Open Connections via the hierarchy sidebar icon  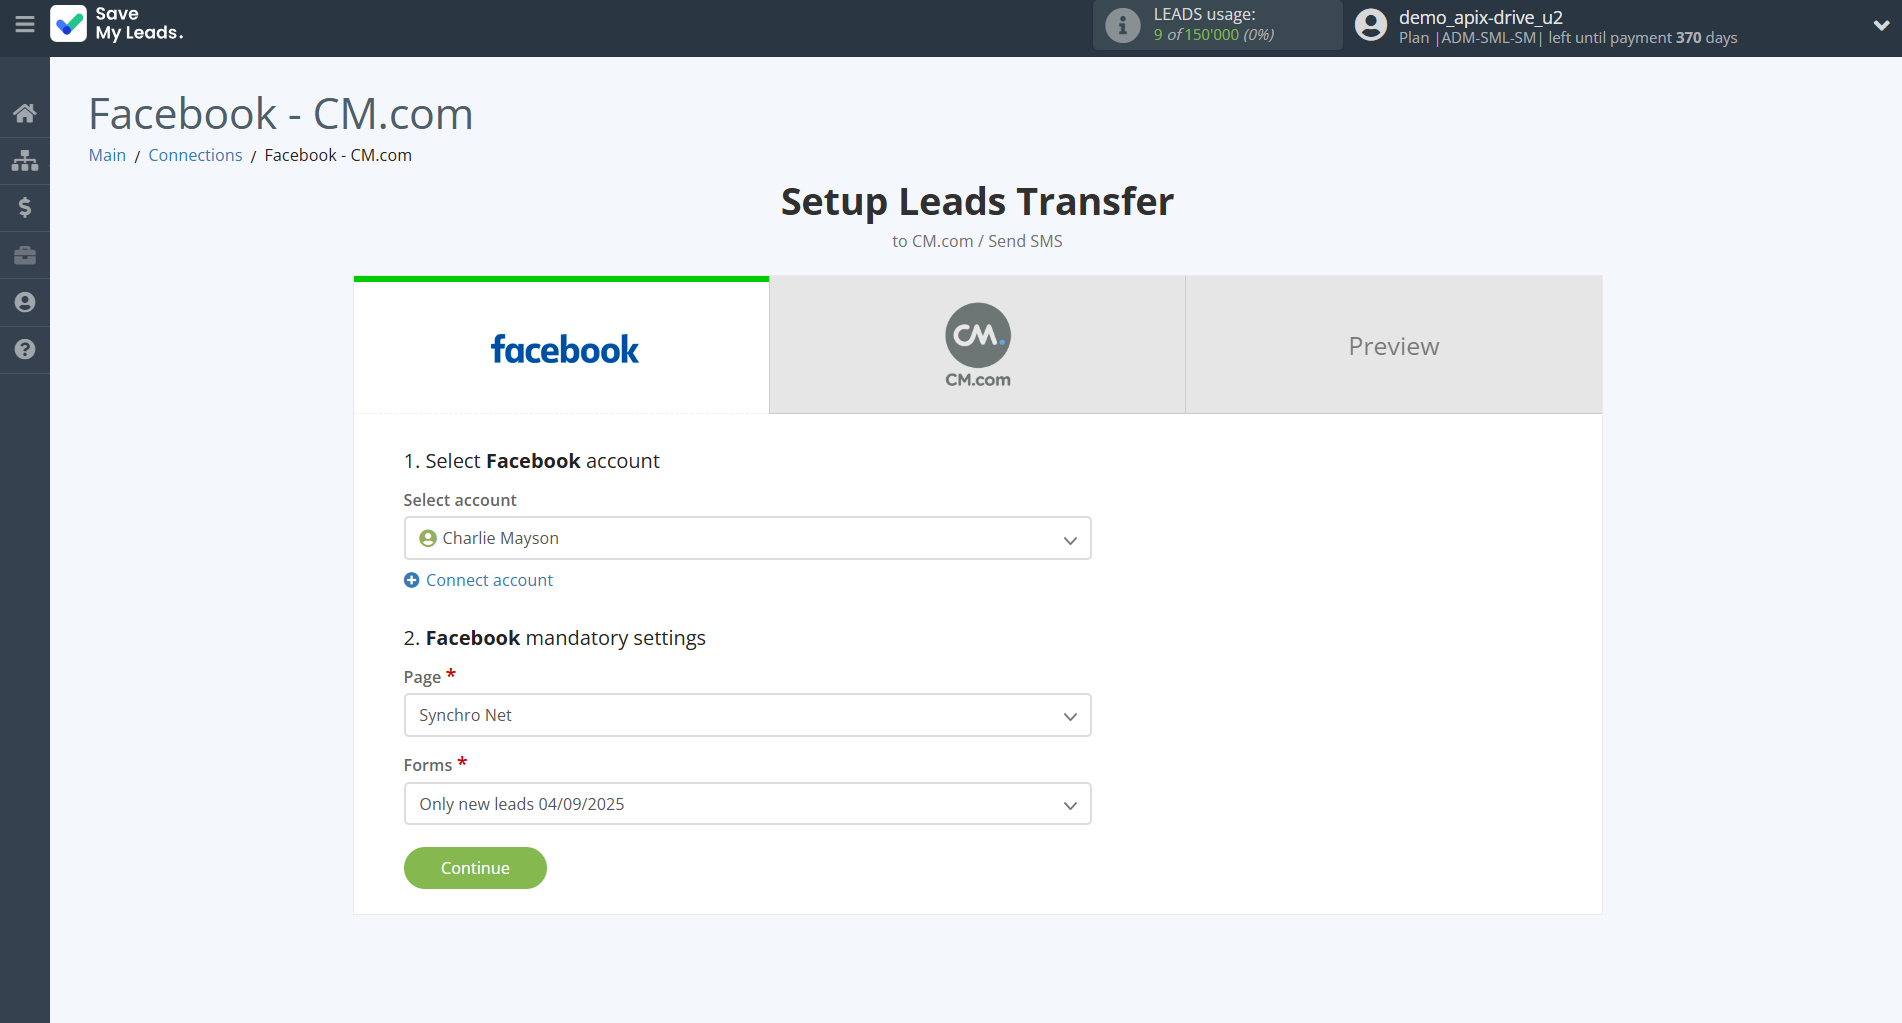(x=24, y=160)
